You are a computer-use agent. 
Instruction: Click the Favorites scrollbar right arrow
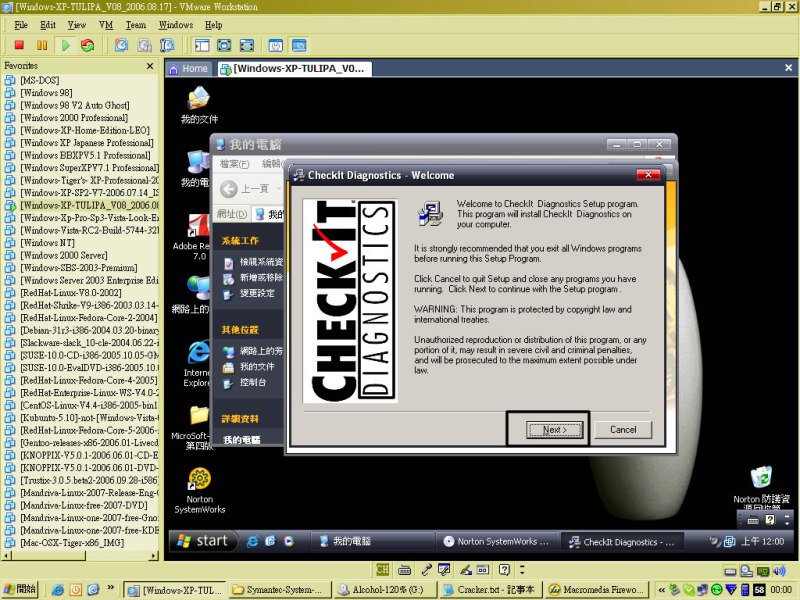pos(154,555)
